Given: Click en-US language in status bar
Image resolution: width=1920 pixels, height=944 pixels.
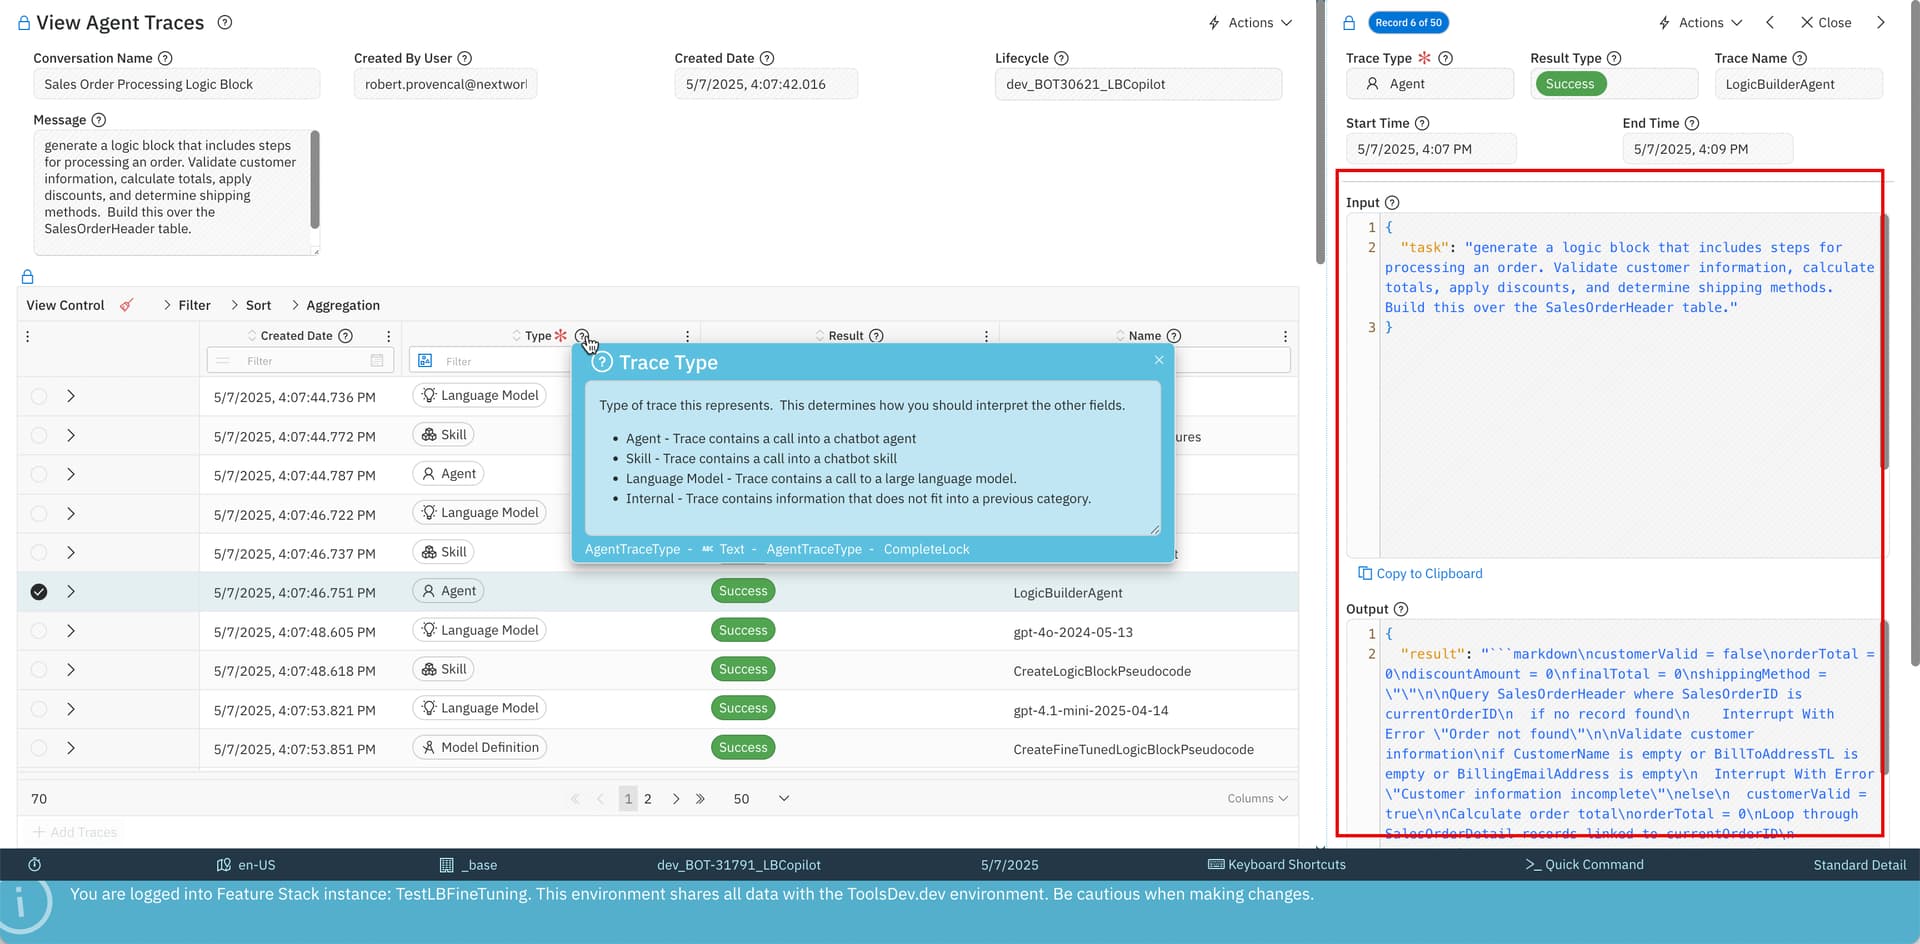Looking at the screenshot, I should (246, 865).
